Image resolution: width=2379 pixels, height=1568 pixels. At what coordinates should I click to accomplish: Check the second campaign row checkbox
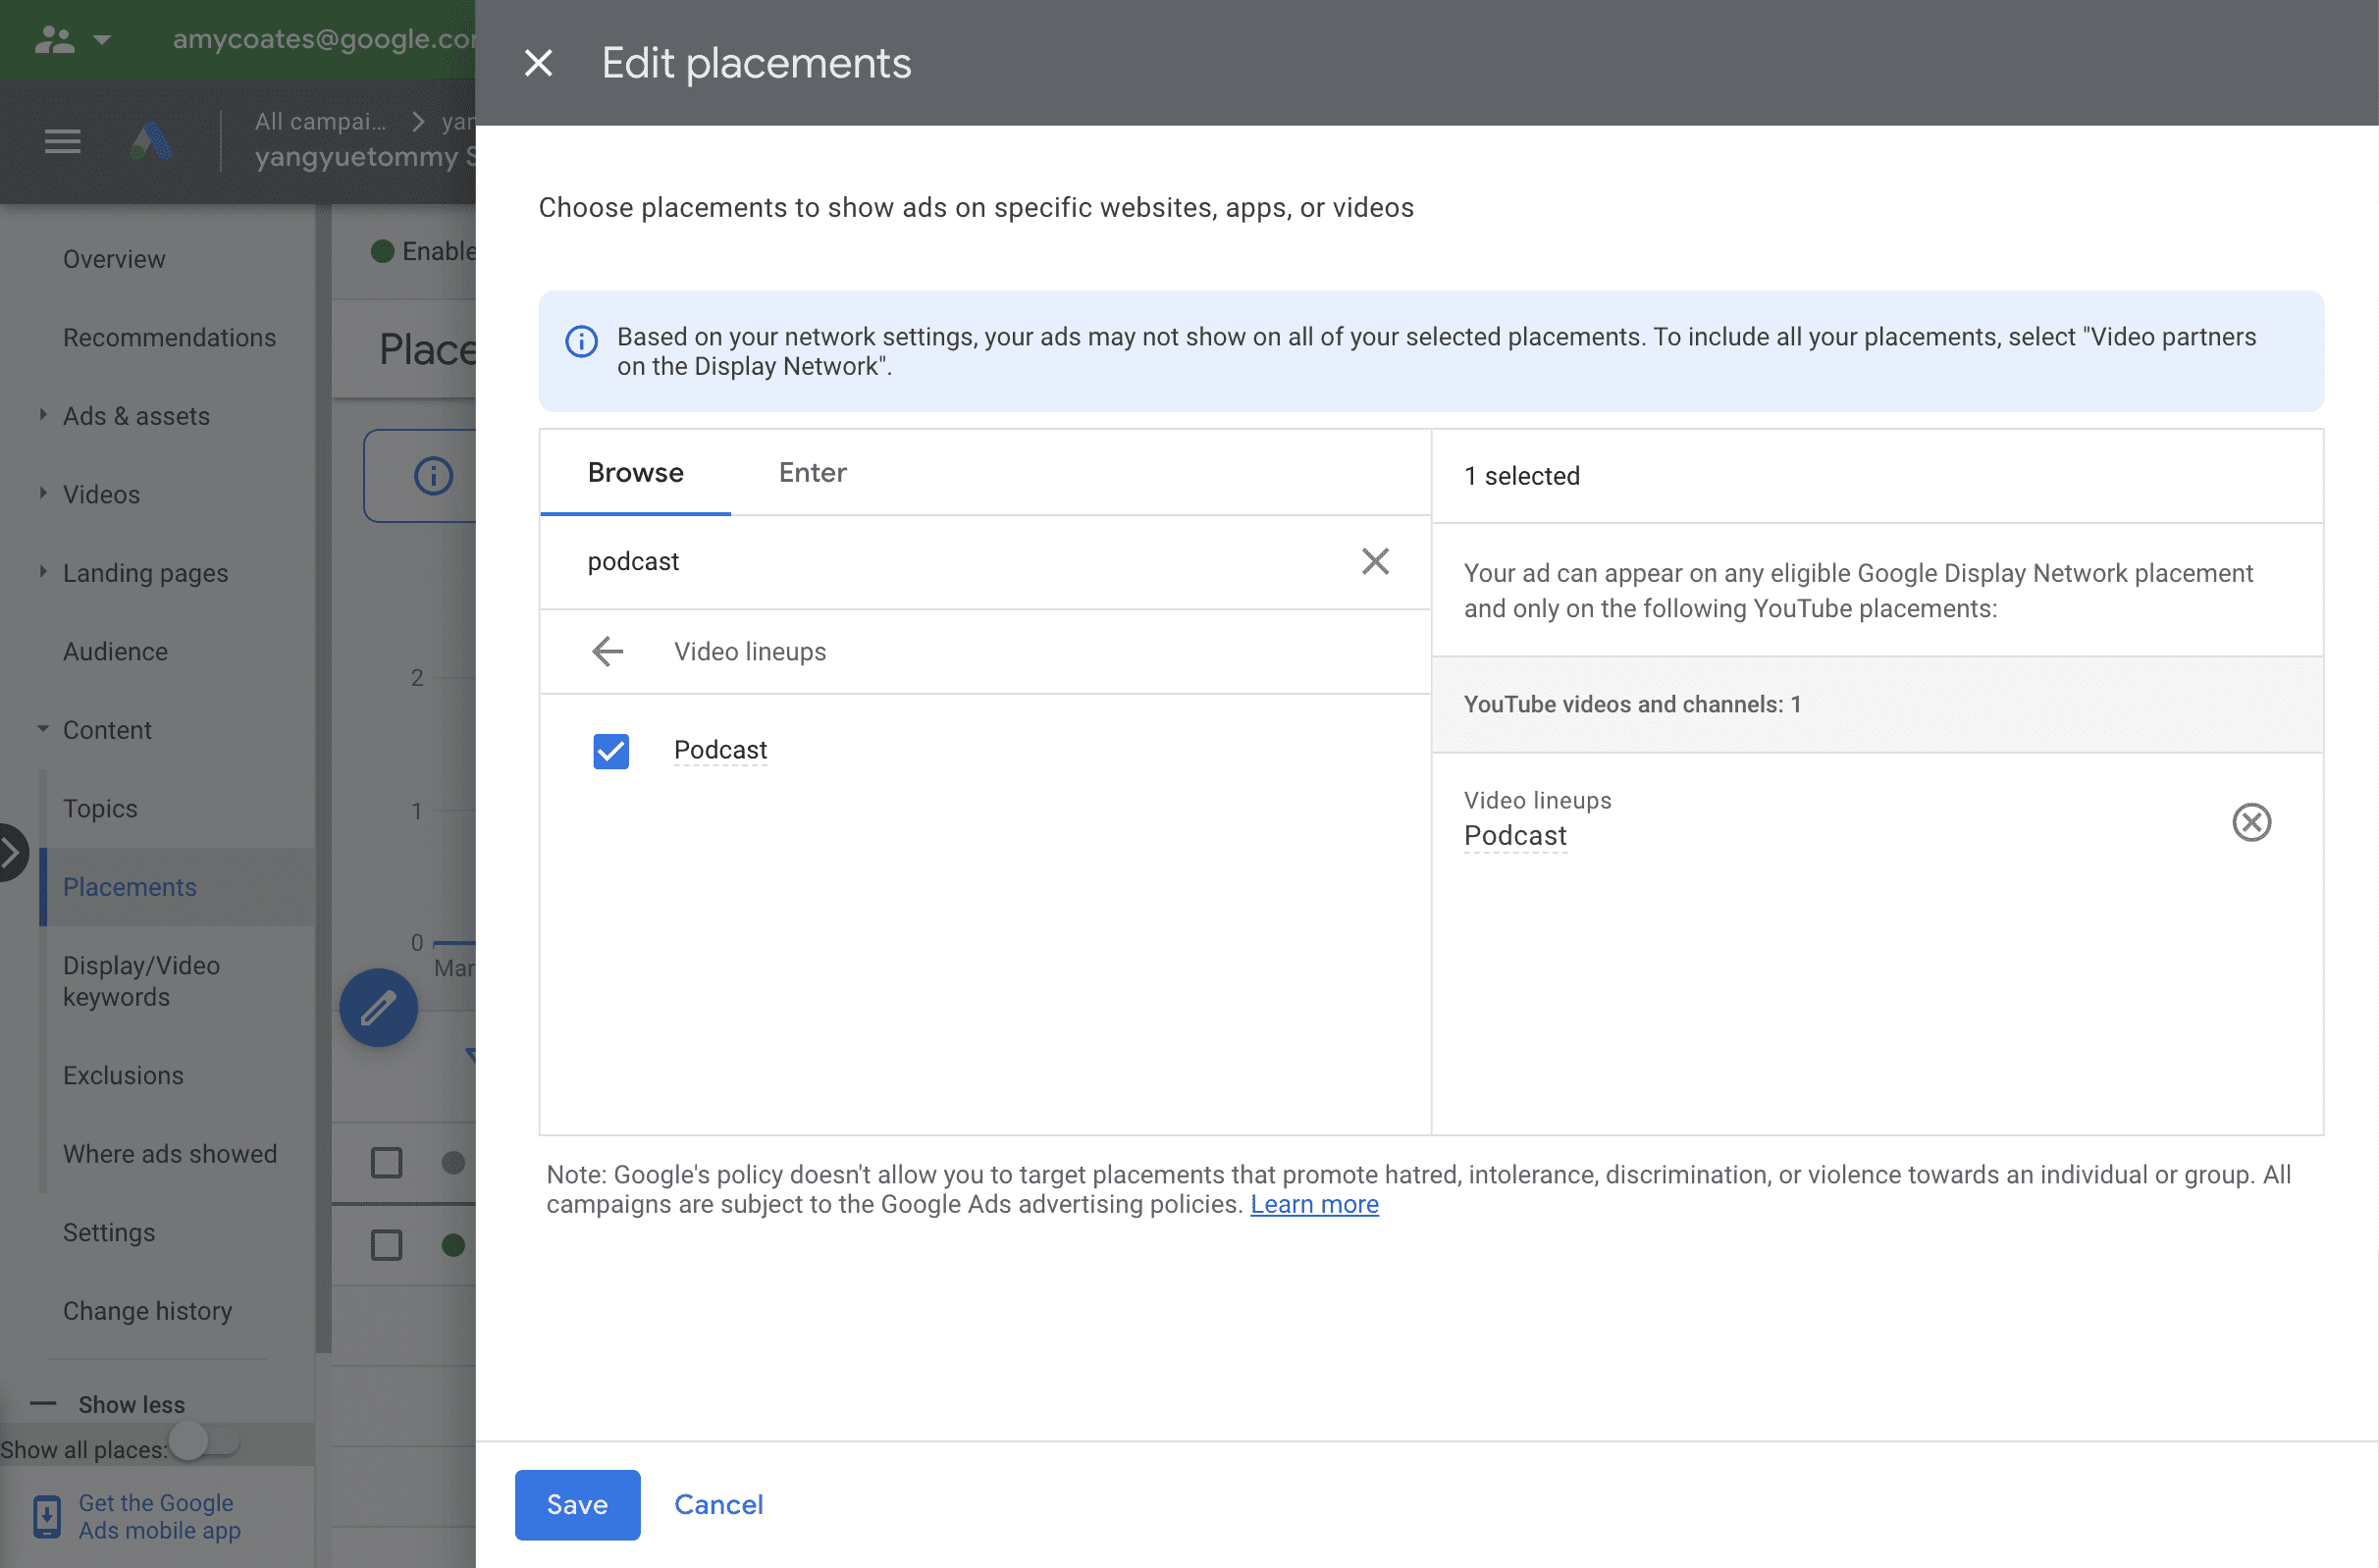coord(385,1246)
